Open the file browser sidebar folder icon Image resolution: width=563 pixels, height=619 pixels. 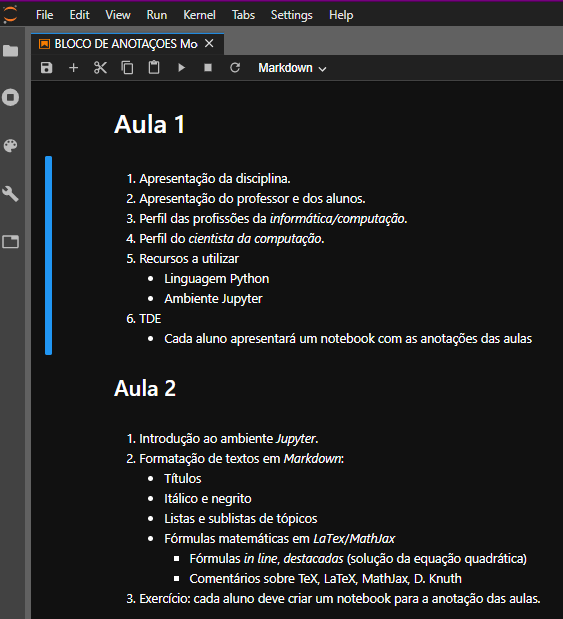11,51
